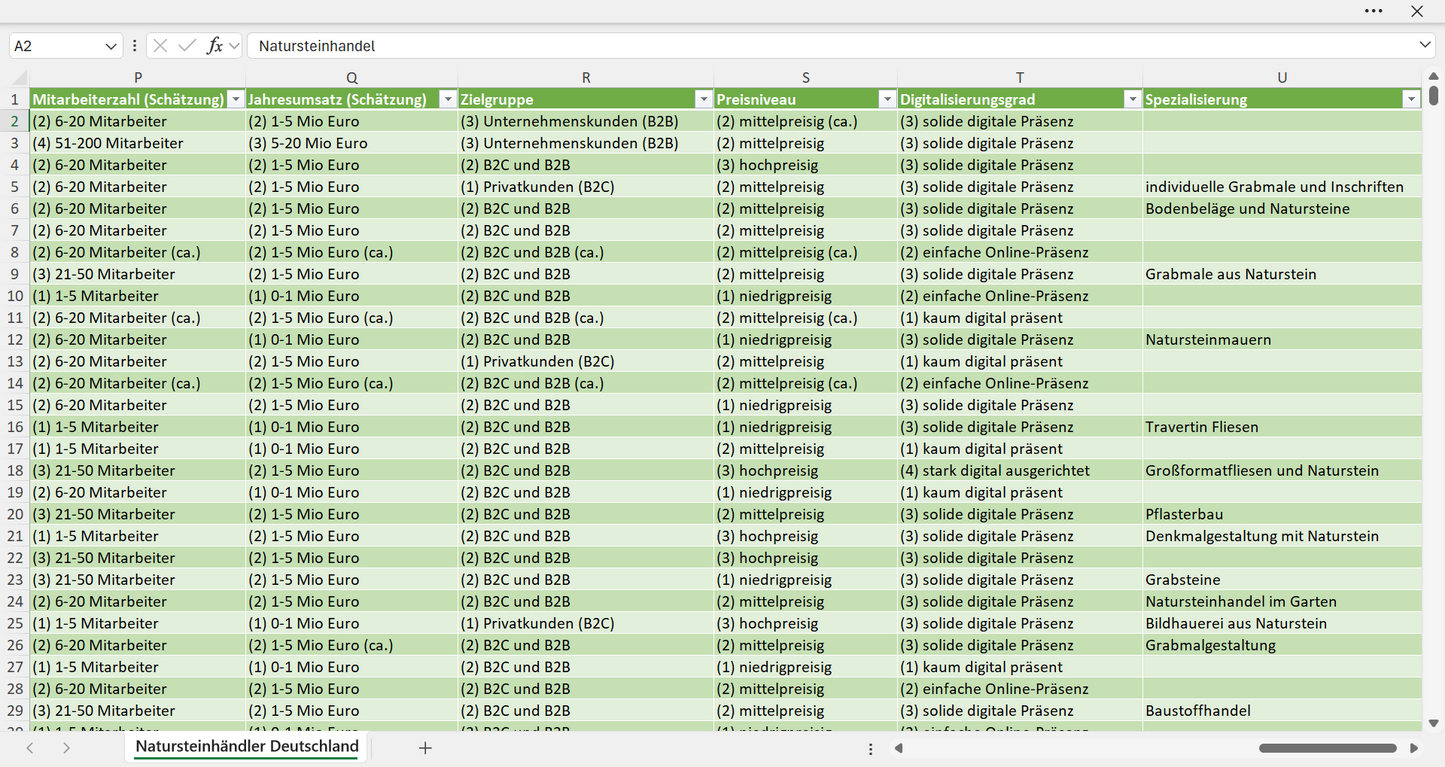Click the horizontal scroll right arrow
This screenshot has height=767, width=1445.
pyautogui.click(x=1414, y=748)
